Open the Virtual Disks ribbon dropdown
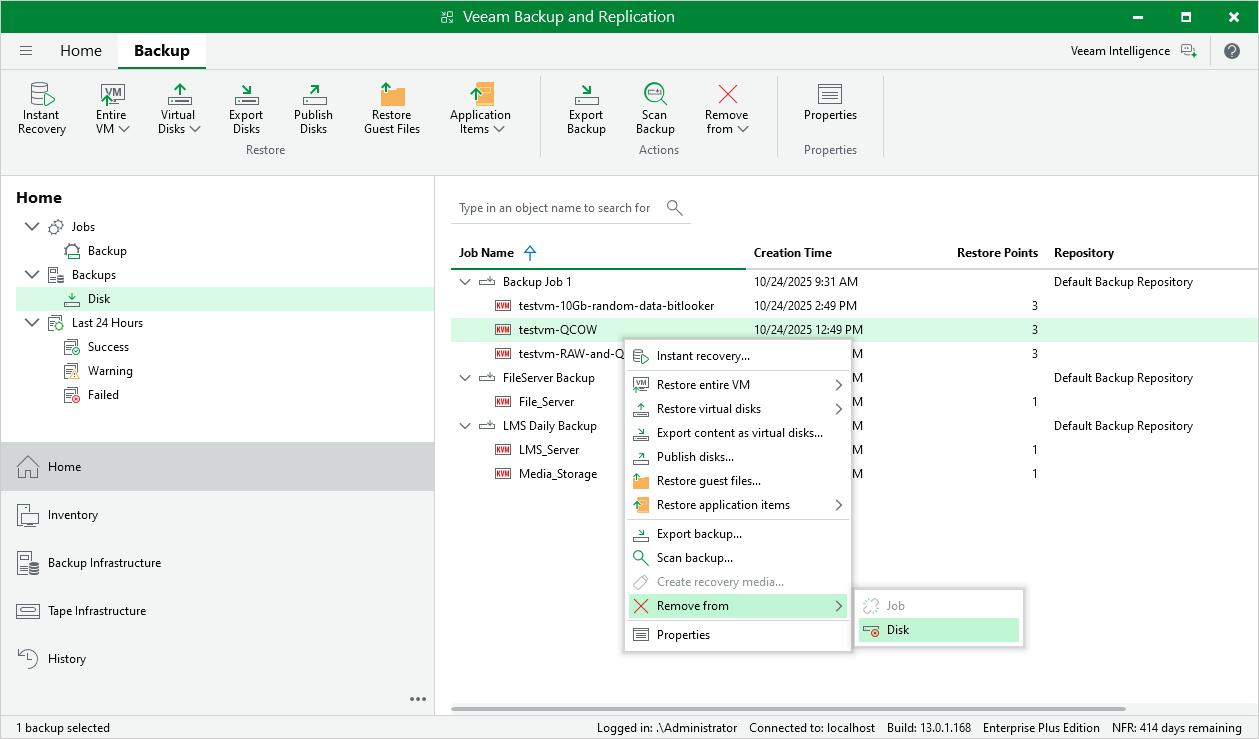1259x739 pixels. coord(180,108)
